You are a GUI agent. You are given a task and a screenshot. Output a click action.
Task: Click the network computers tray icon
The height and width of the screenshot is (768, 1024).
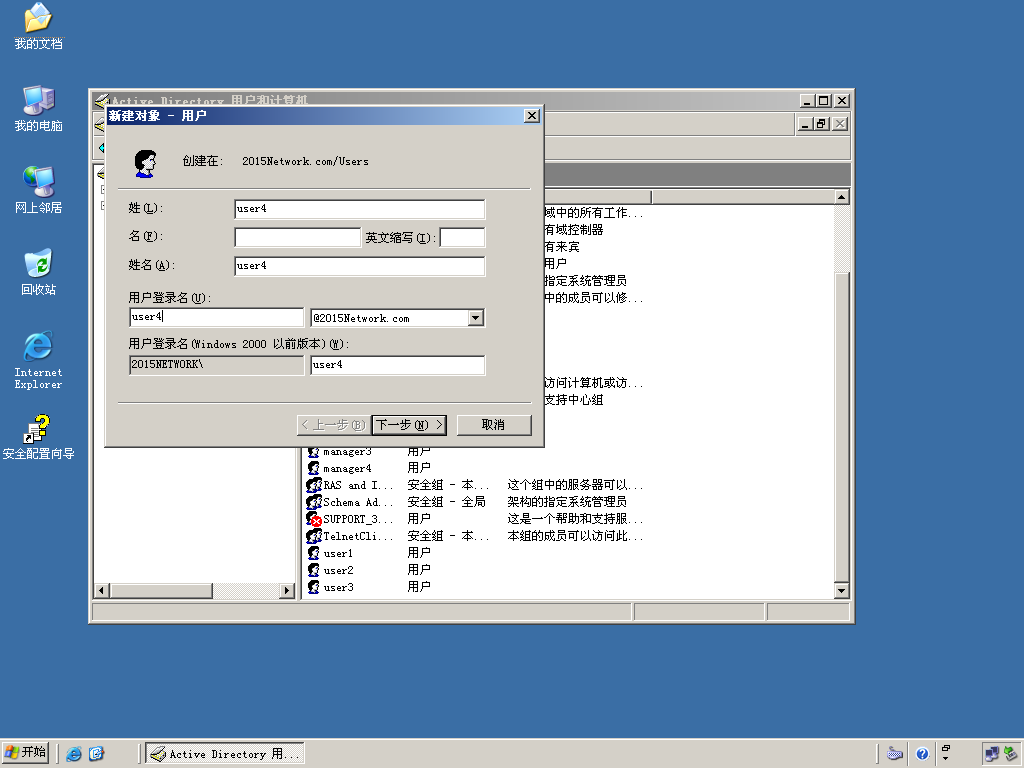[x=991, y=754]
